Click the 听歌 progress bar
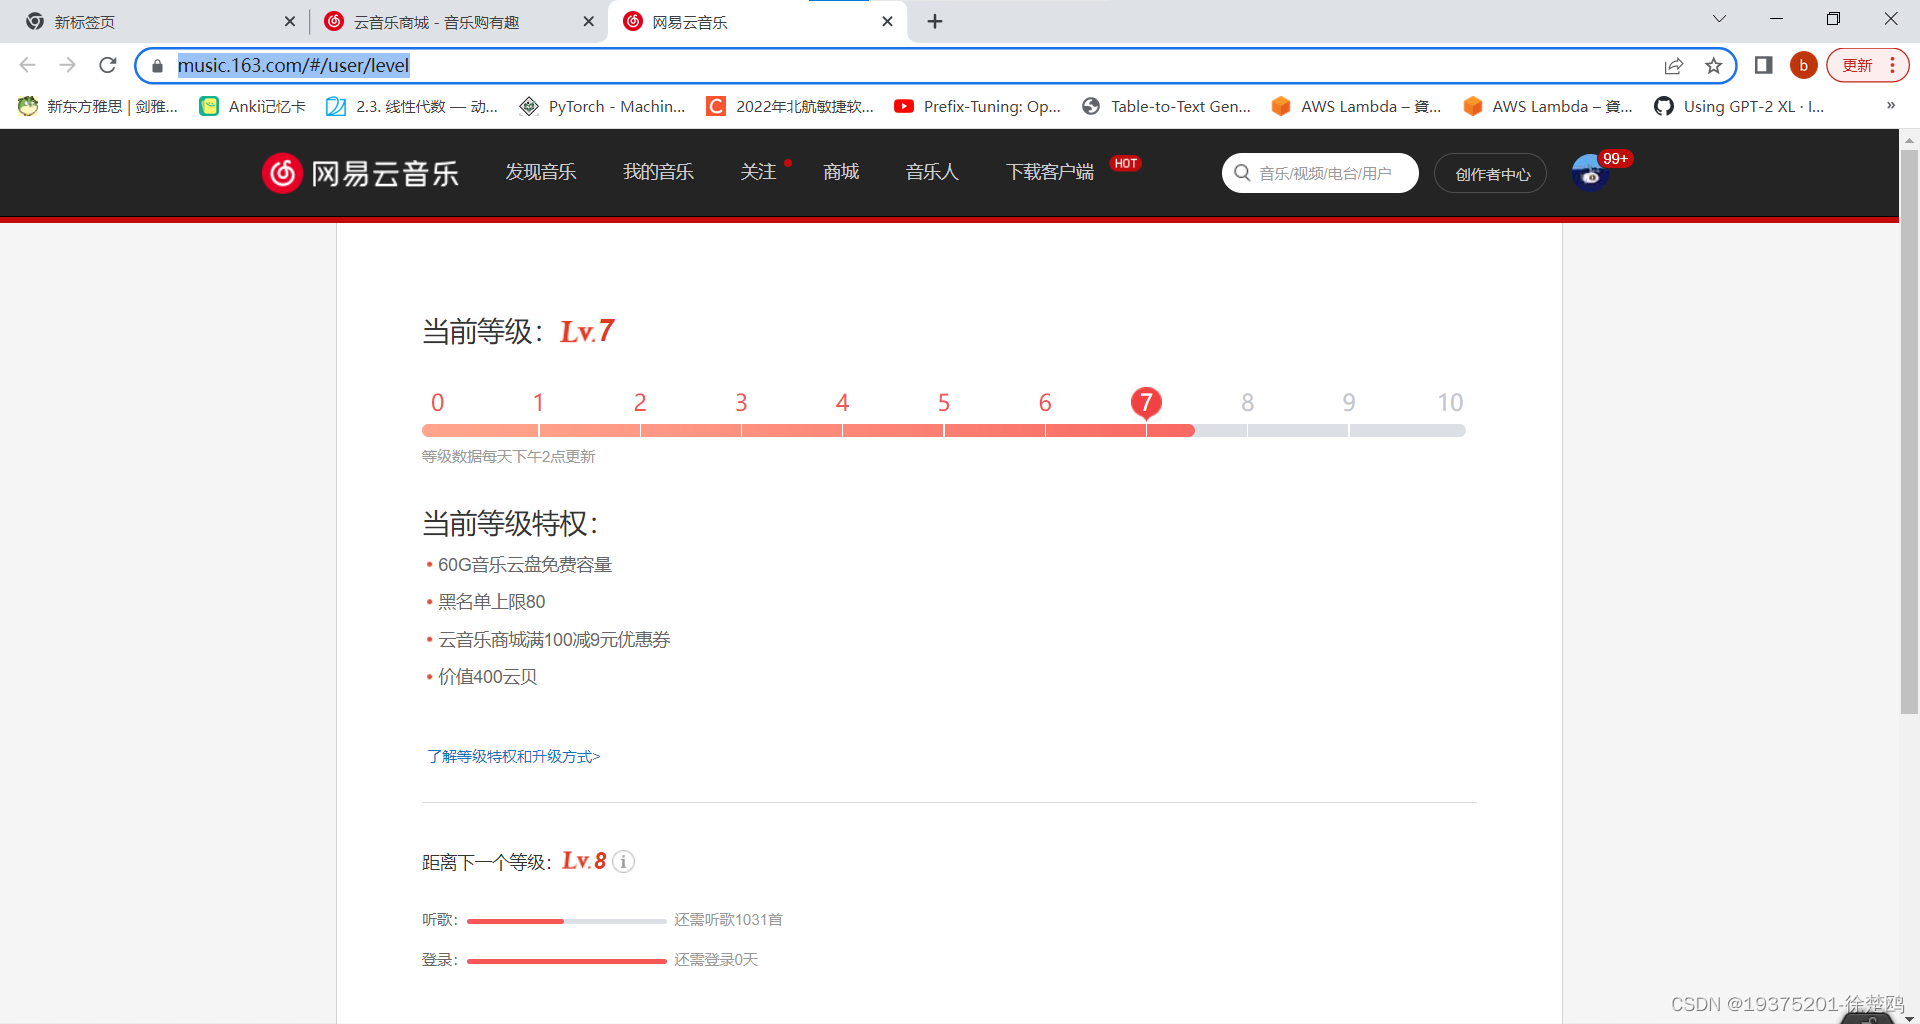 pos(566,921)
